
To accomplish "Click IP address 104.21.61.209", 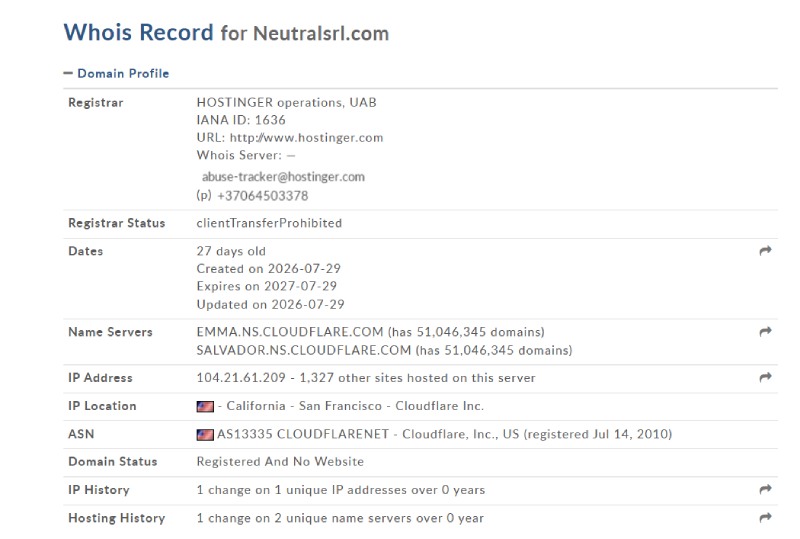I will tap(241, 378).
